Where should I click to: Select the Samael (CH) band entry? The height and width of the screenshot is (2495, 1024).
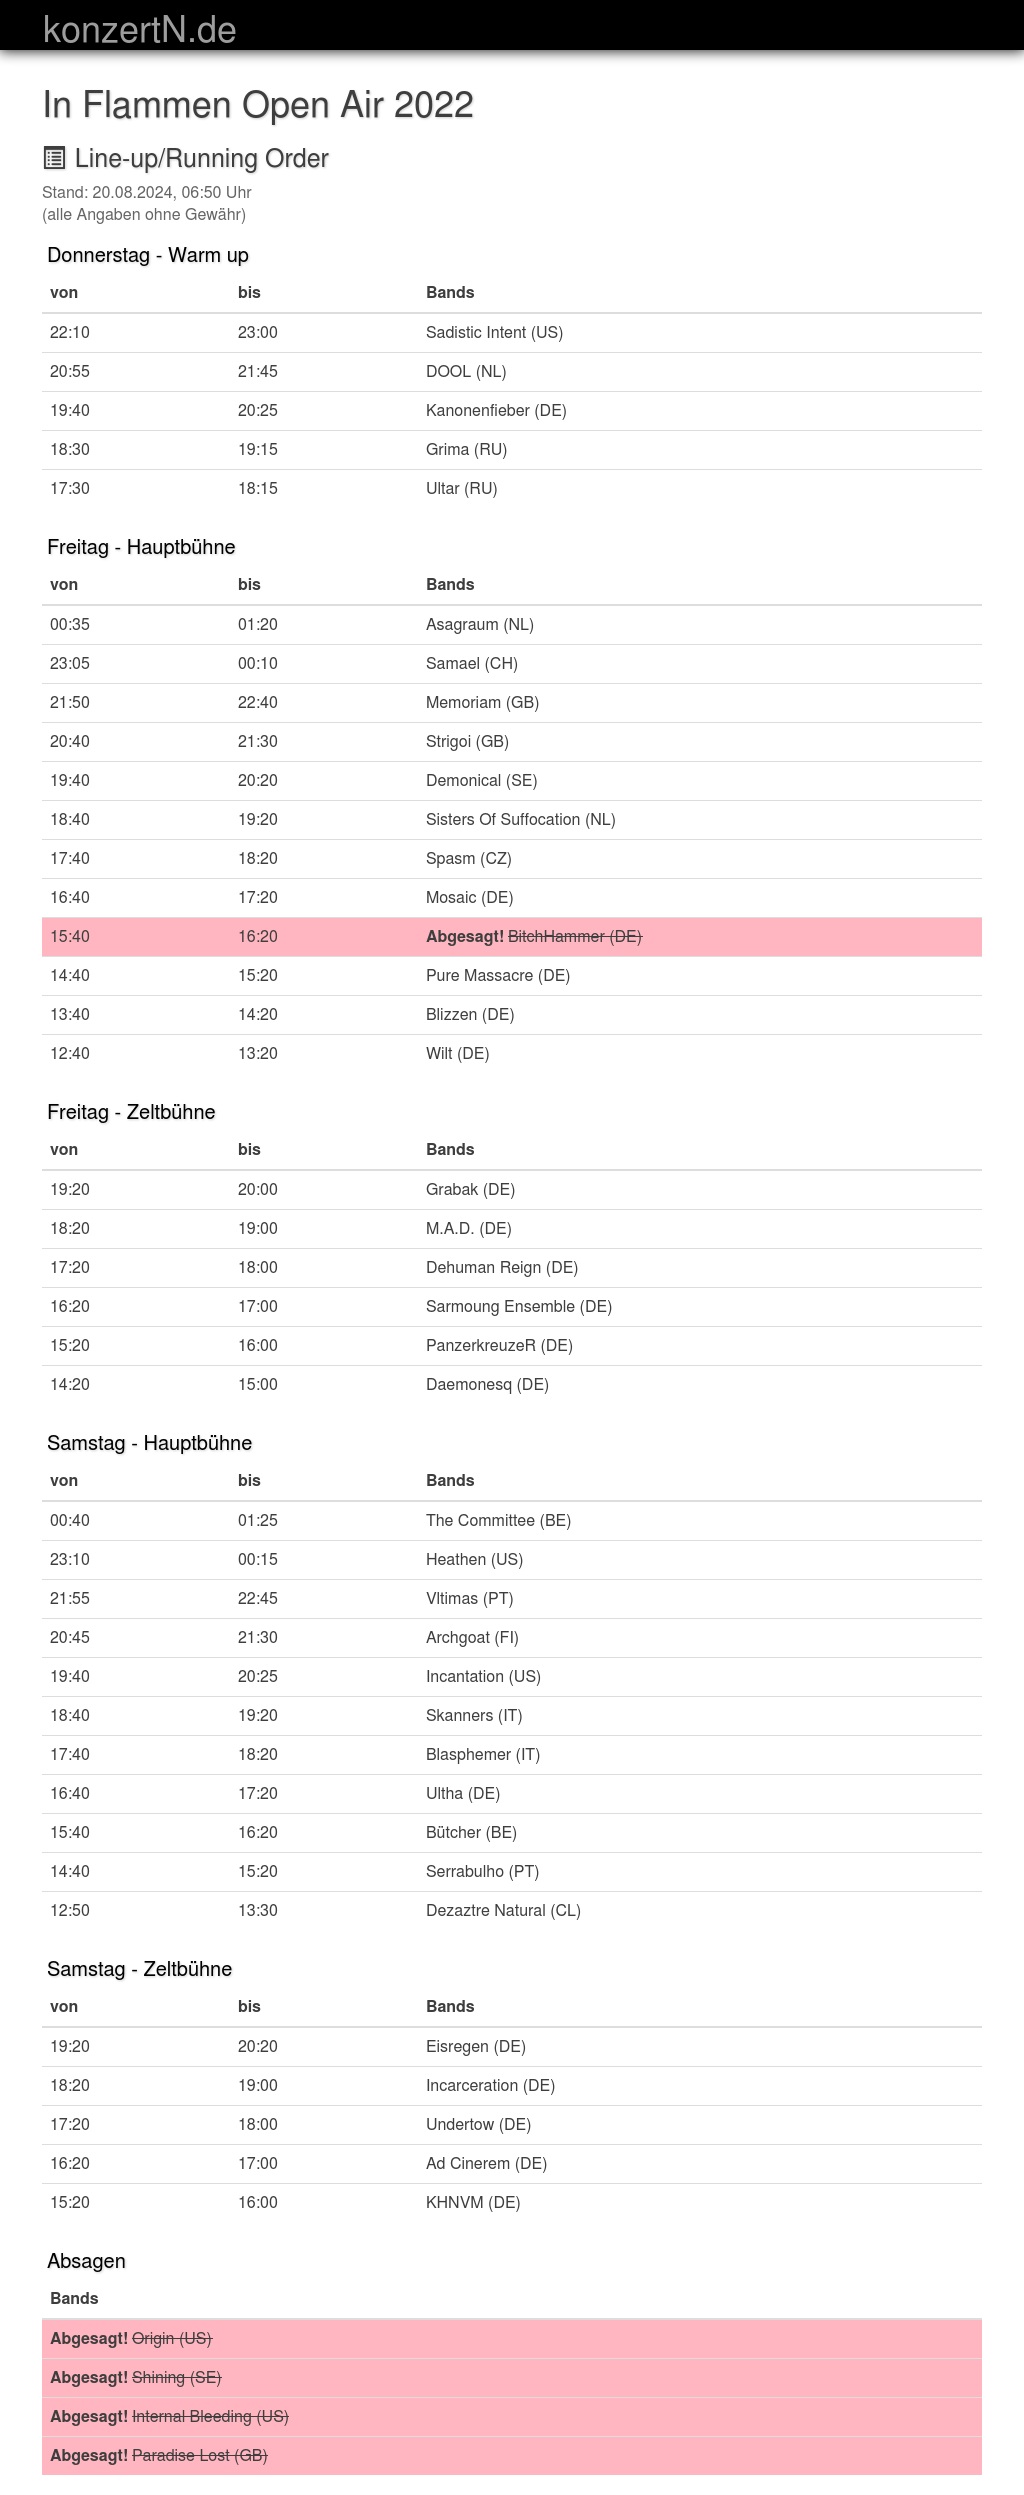tap(472, 664)
